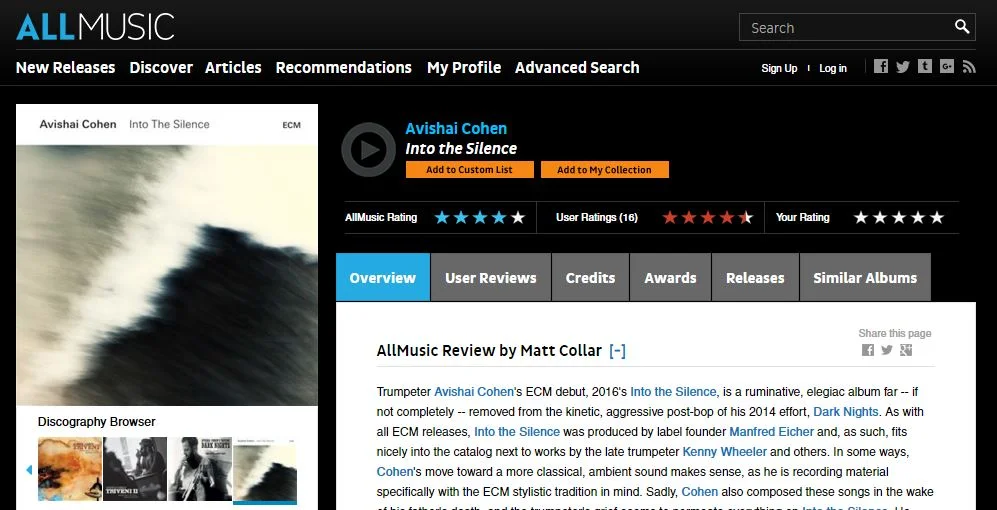Image resolution: width=997 pixels, height=510 pixels.
Task: Open the Google Plus icon in header
Action: [x=947, y=66]
